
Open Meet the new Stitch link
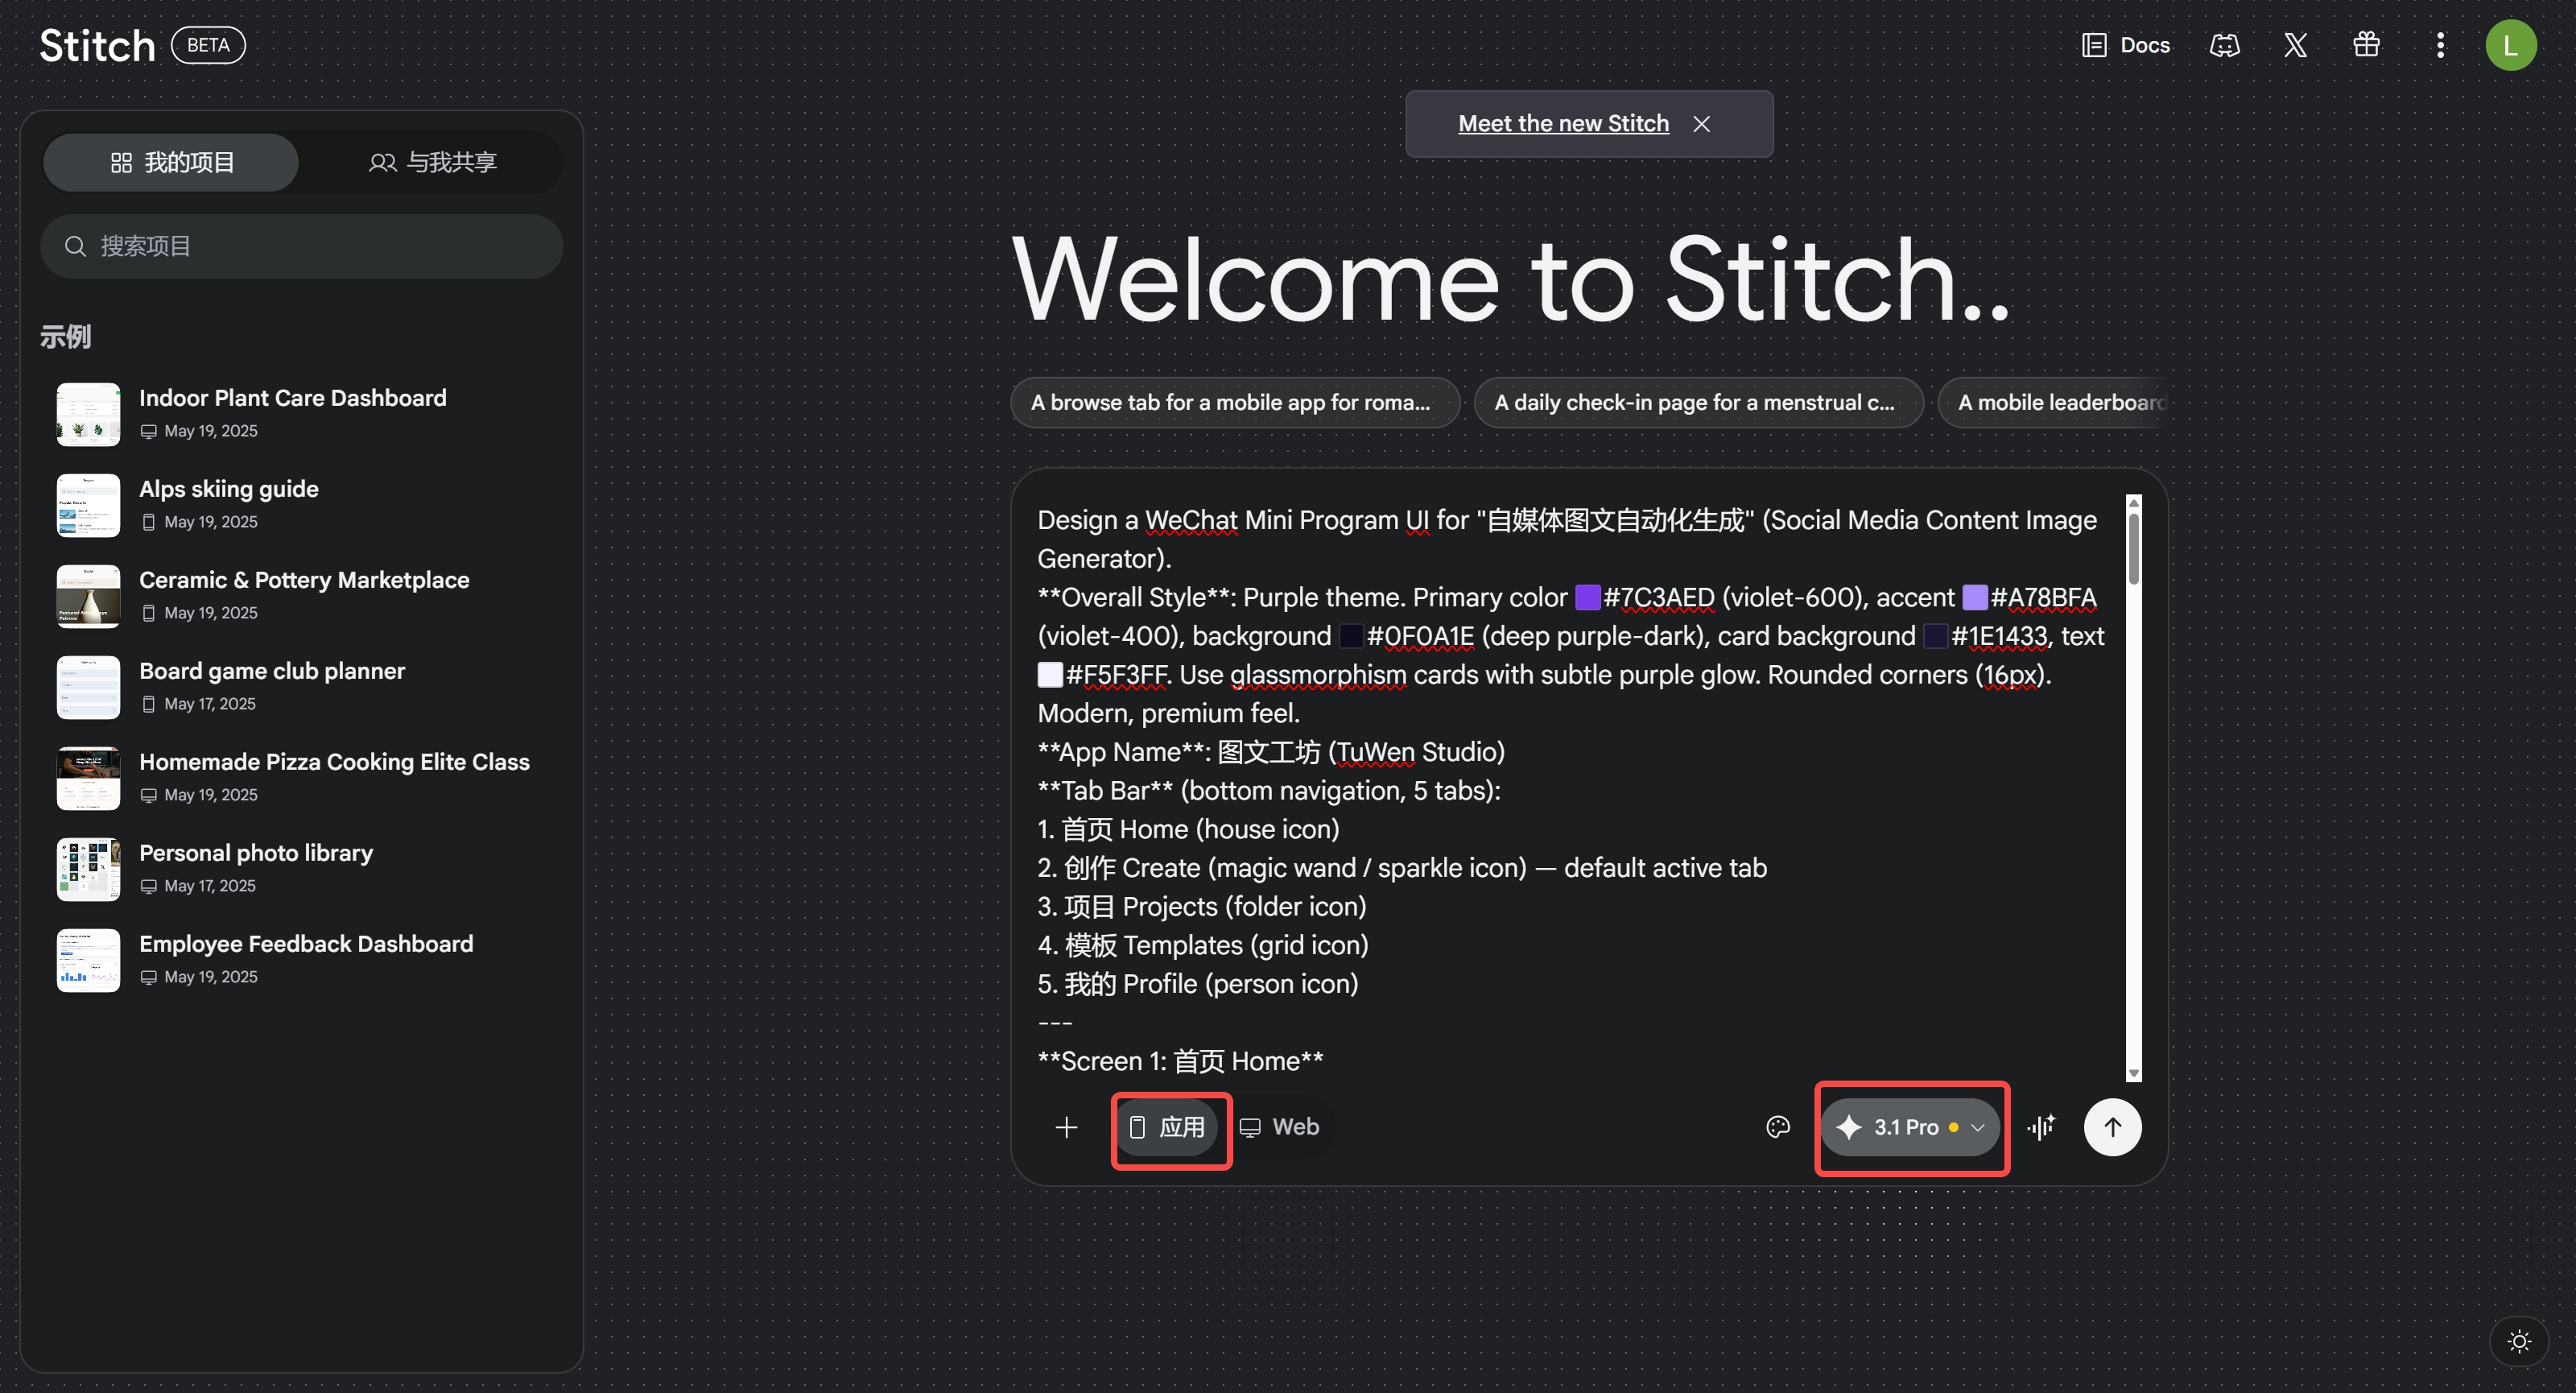[x=1563, y=123]
